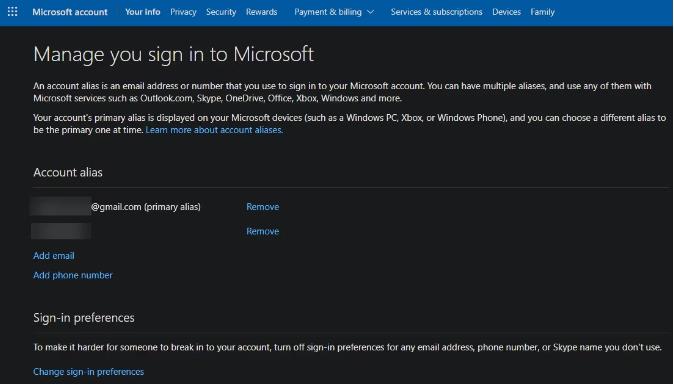The image size is (674, 384).
Task: Open the Your info tab
Action: coord(143,12)
